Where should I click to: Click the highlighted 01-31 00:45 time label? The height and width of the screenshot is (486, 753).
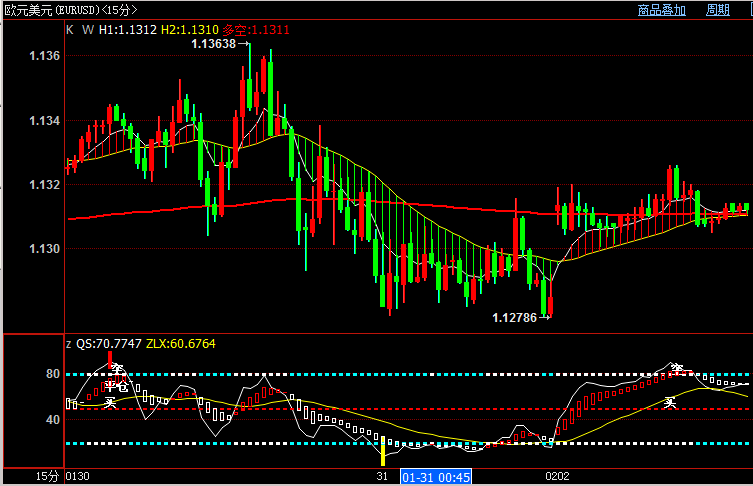(435, 477)
